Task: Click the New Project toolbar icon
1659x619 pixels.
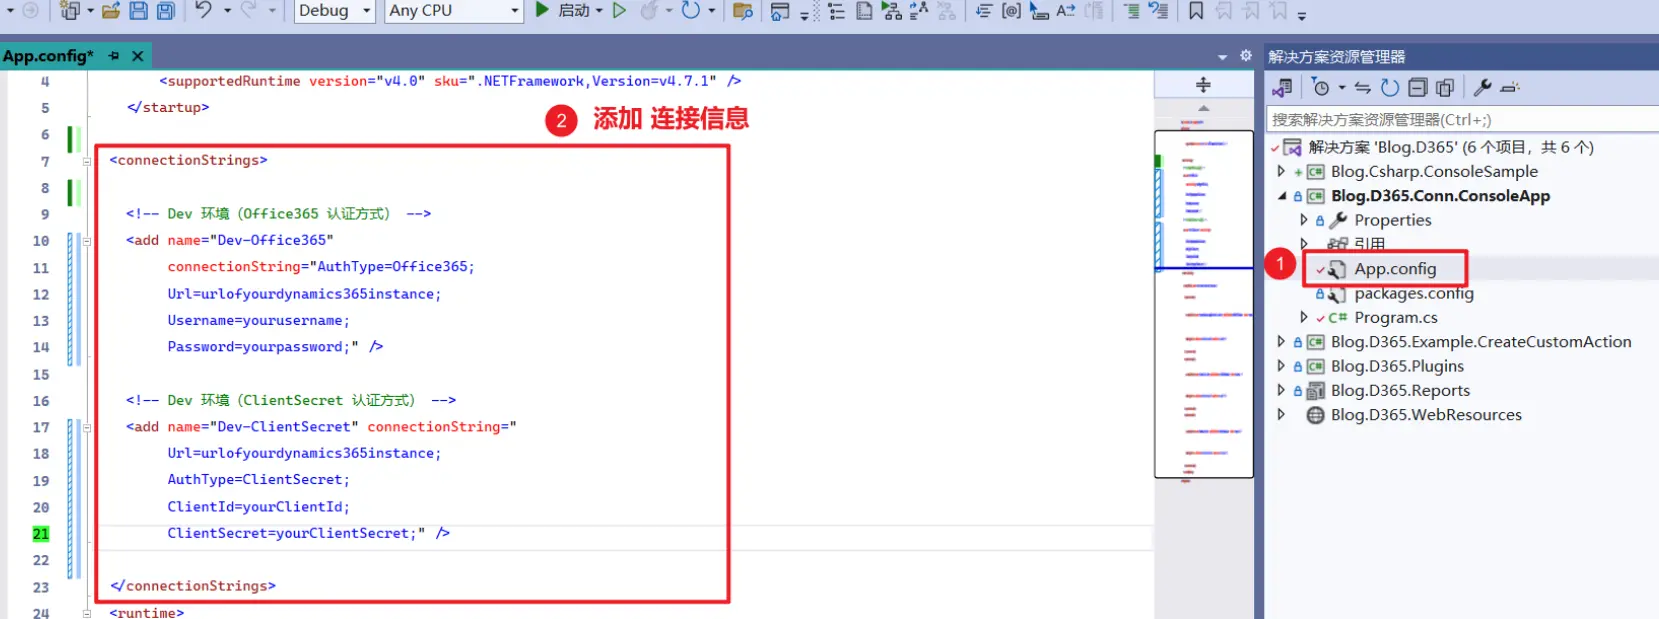Action: coord(70,11)
